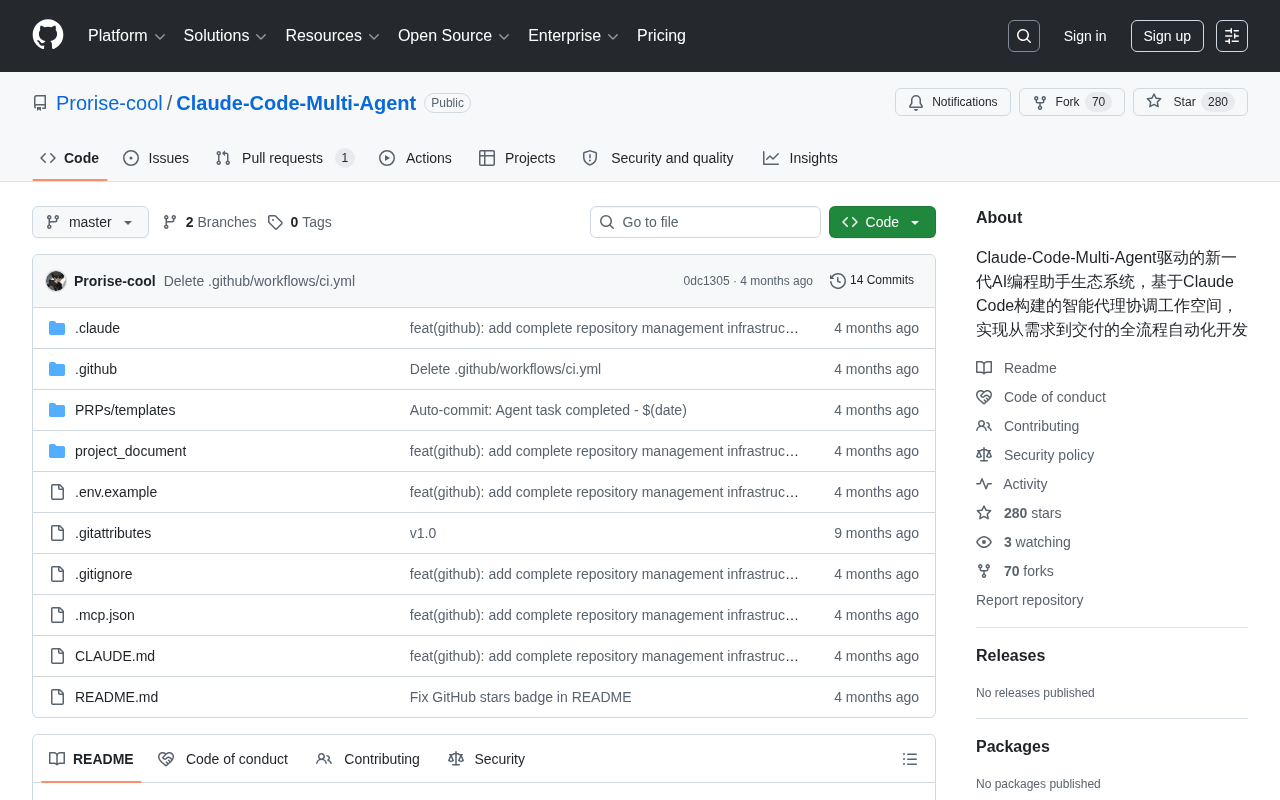Click the .mcp.json file icon

(57, 615)
